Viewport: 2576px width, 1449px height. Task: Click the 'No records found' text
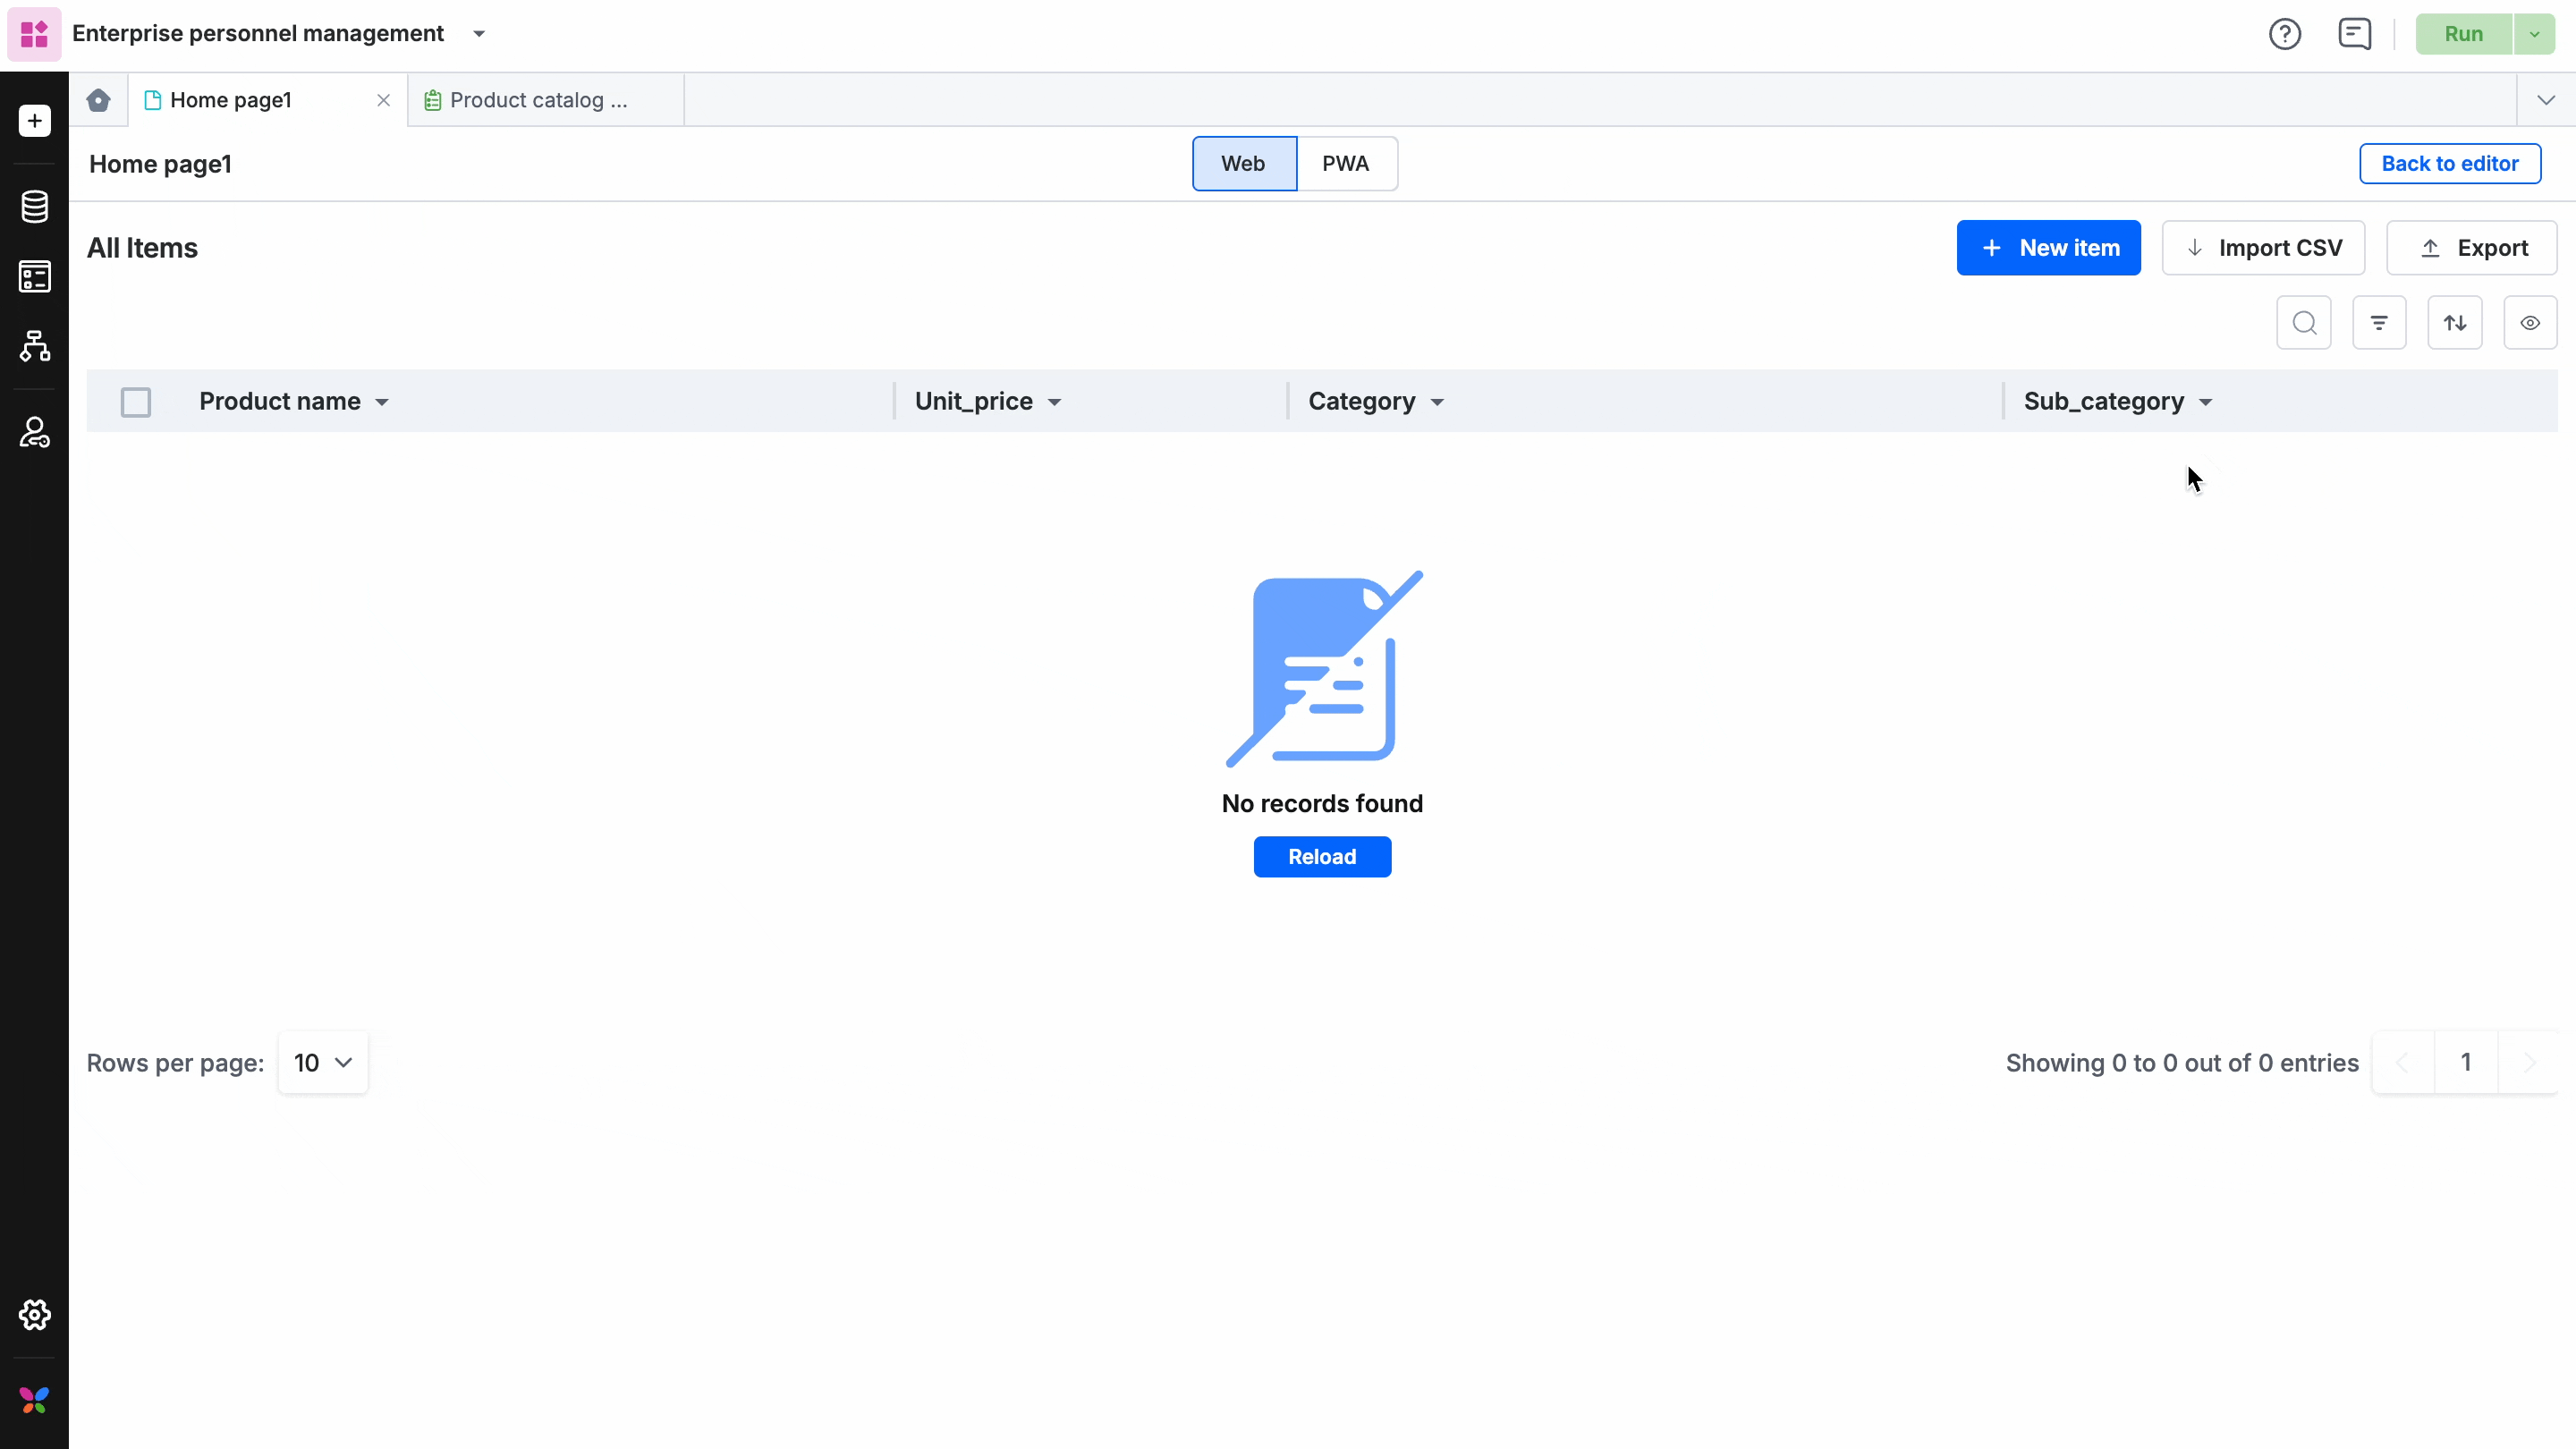tap(1322, 804)
